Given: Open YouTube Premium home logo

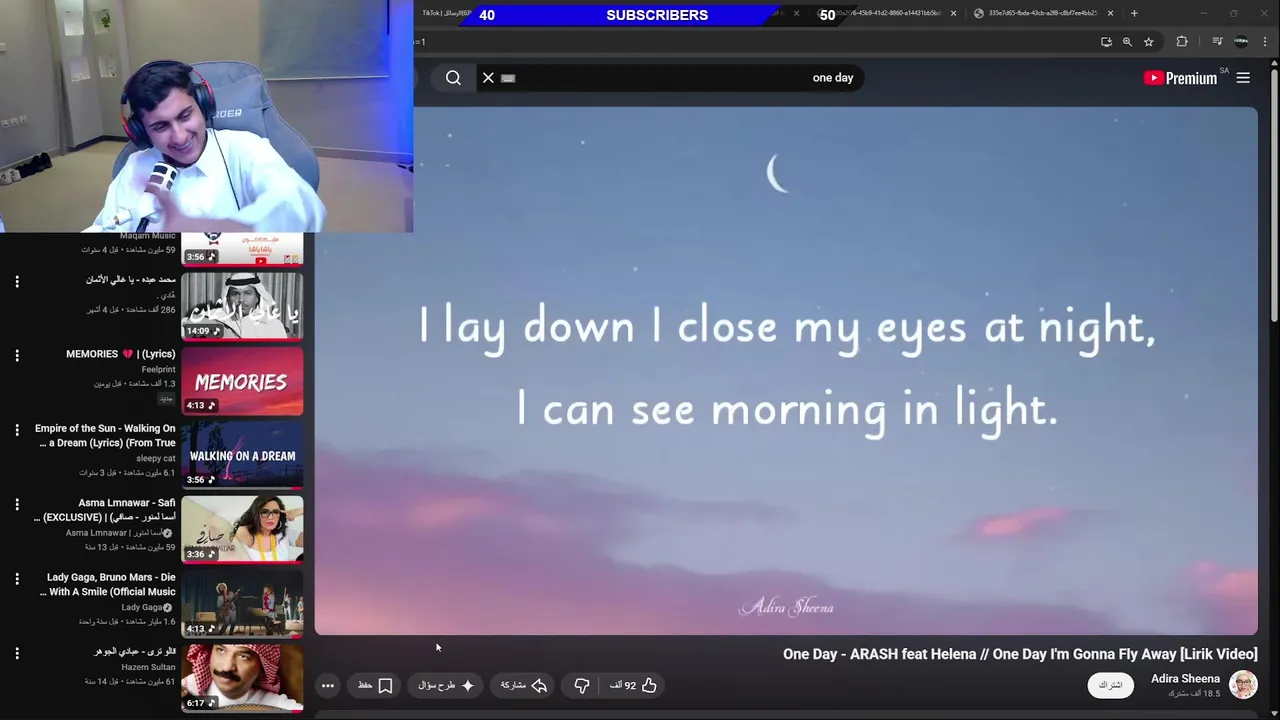Looking at the screenshot, I should point(1180,78).
